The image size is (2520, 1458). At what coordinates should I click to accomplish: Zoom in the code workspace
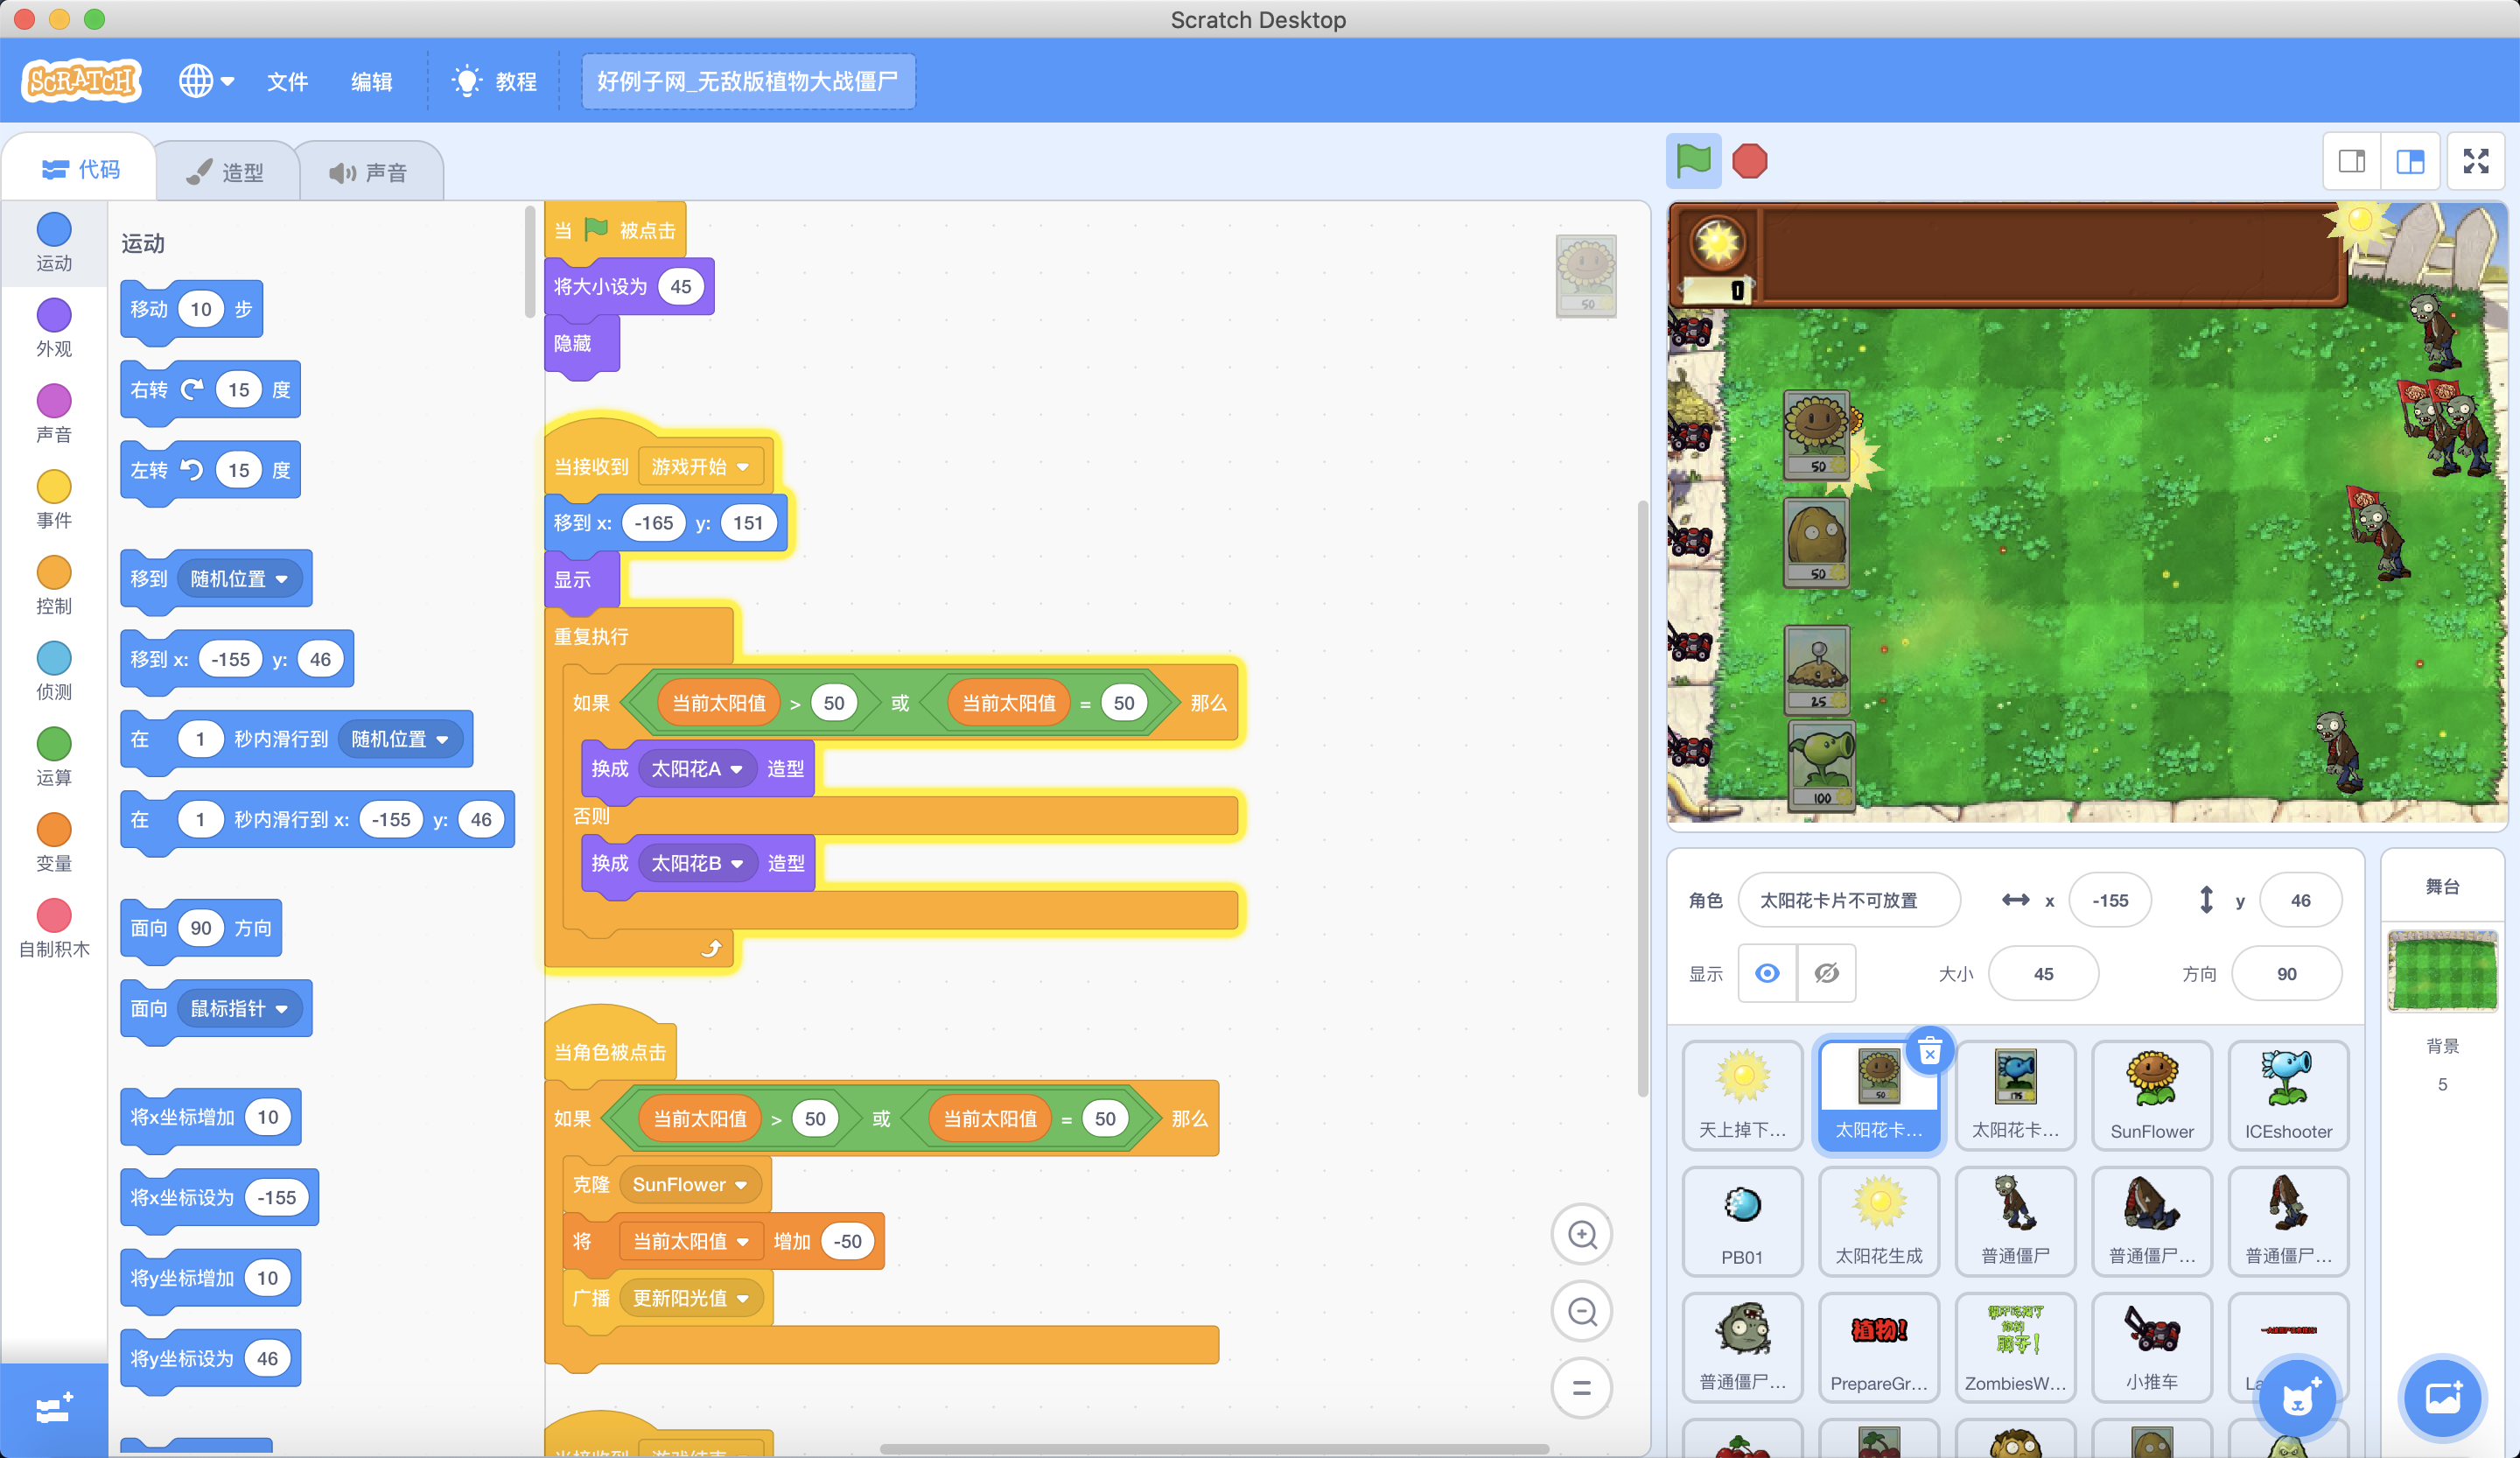coord(1582,1234)
